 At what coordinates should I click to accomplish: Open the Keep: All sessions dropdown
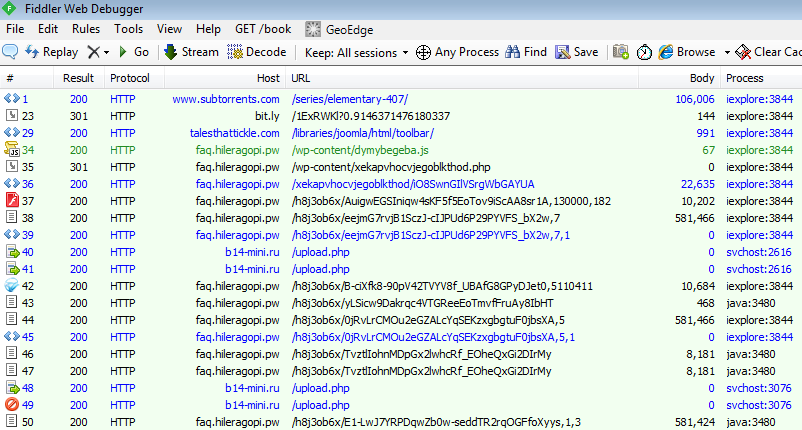[356, 52]
